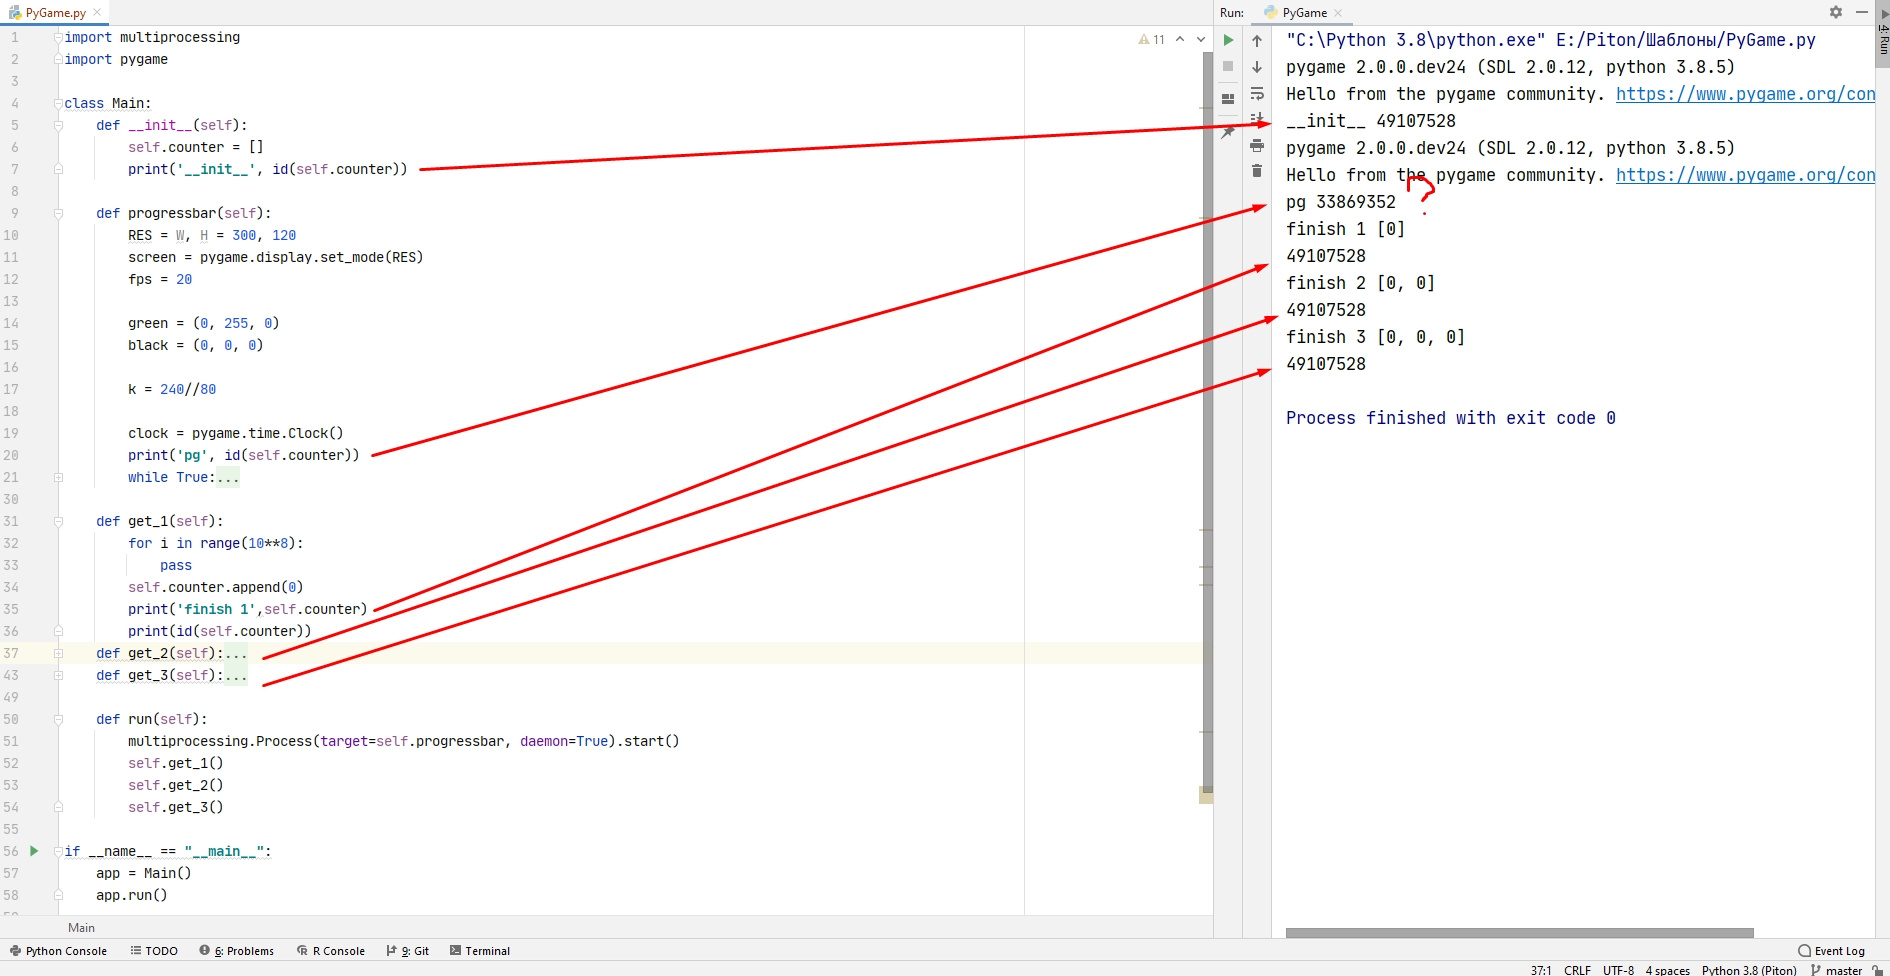
Task: Hide the Run tool window with minus icon
Action: (x=1862, y=12)
